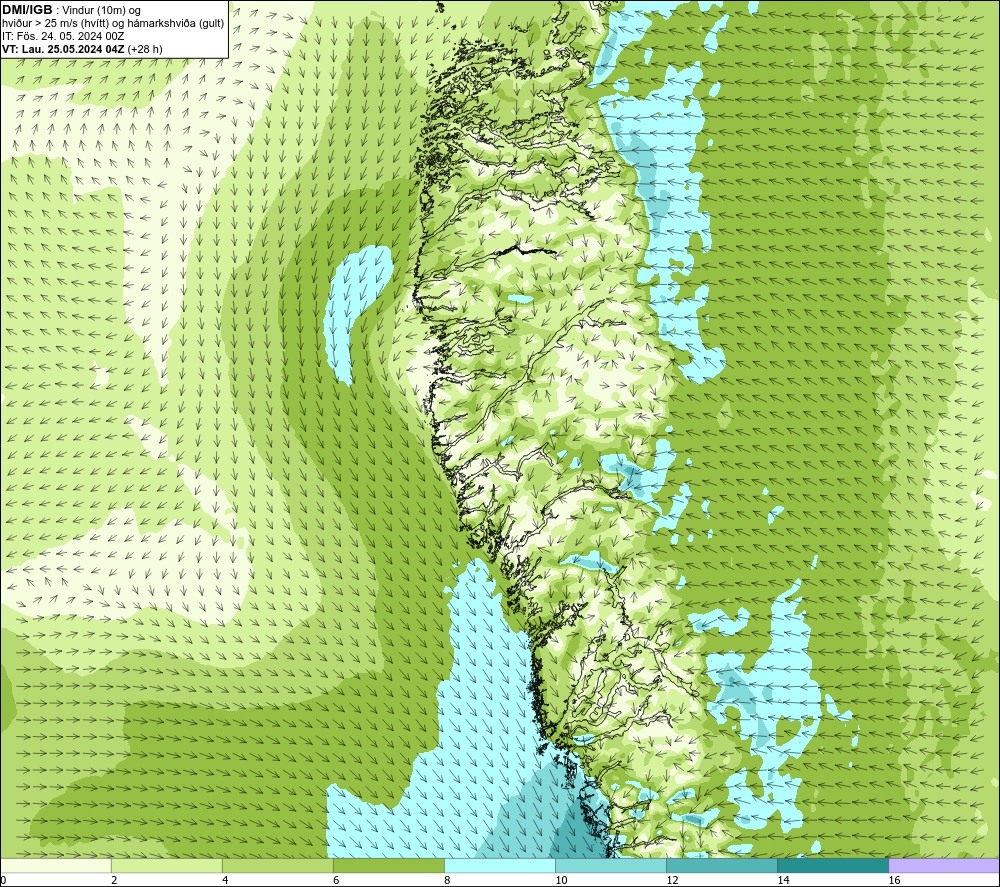Click the "(+28 h)" forecast offset text
Screen dimensions: 1000x887
pos(145,49)
